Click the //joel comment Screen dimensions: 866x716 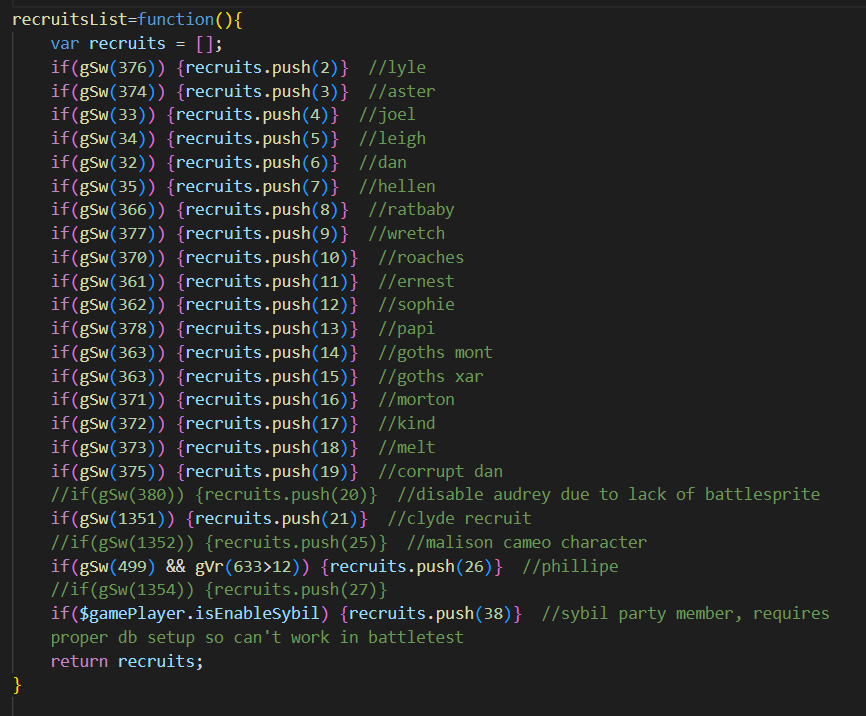point(387,114)
